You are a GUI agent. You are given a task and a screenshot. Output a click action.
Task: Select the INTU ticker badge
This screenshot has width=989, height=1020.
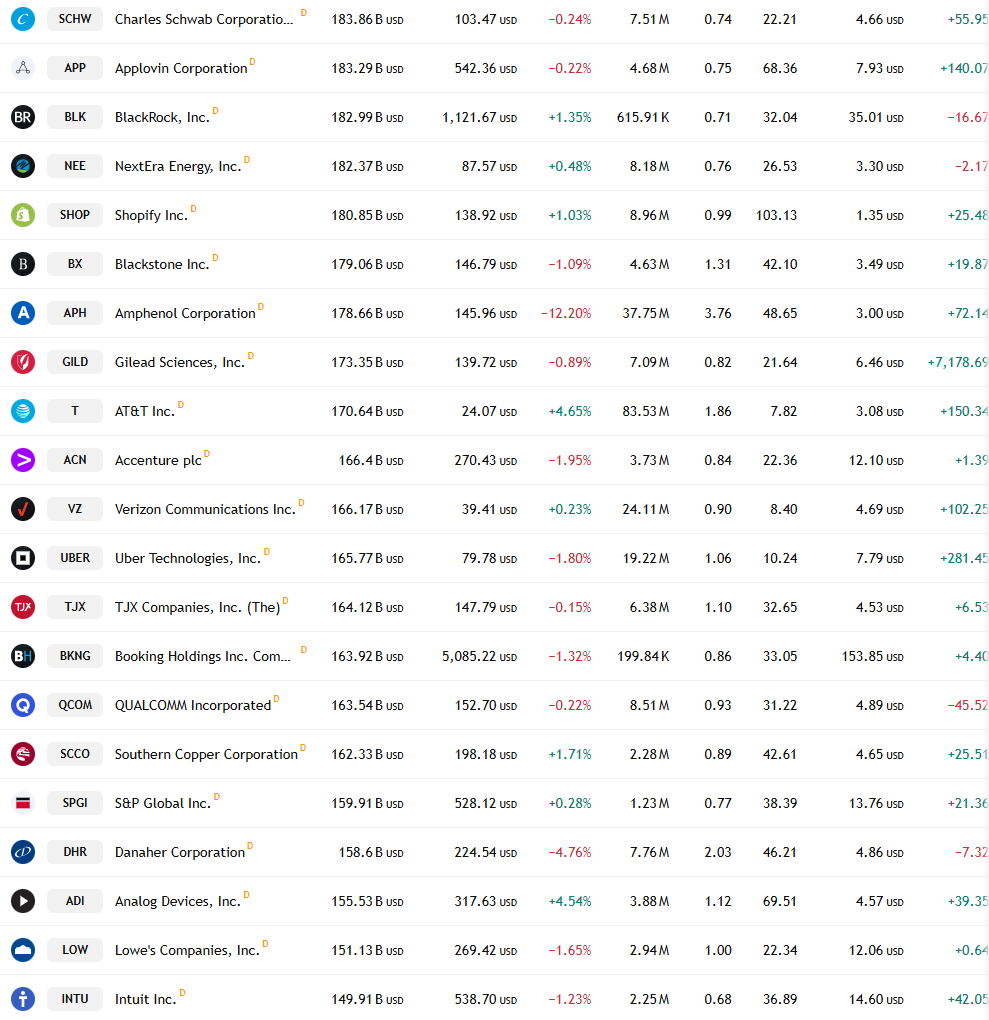[75, 999]
